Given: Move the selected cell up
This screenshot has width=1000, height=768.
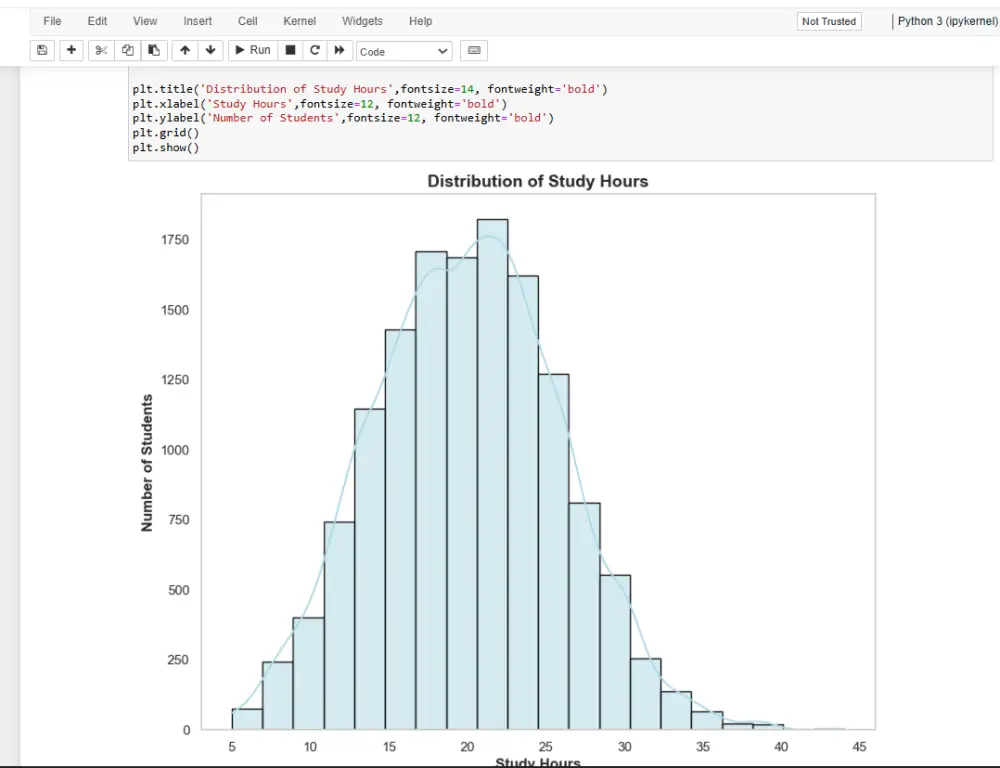Looking at the screenshot, I should pyautogui.click(x=185, y=50).
